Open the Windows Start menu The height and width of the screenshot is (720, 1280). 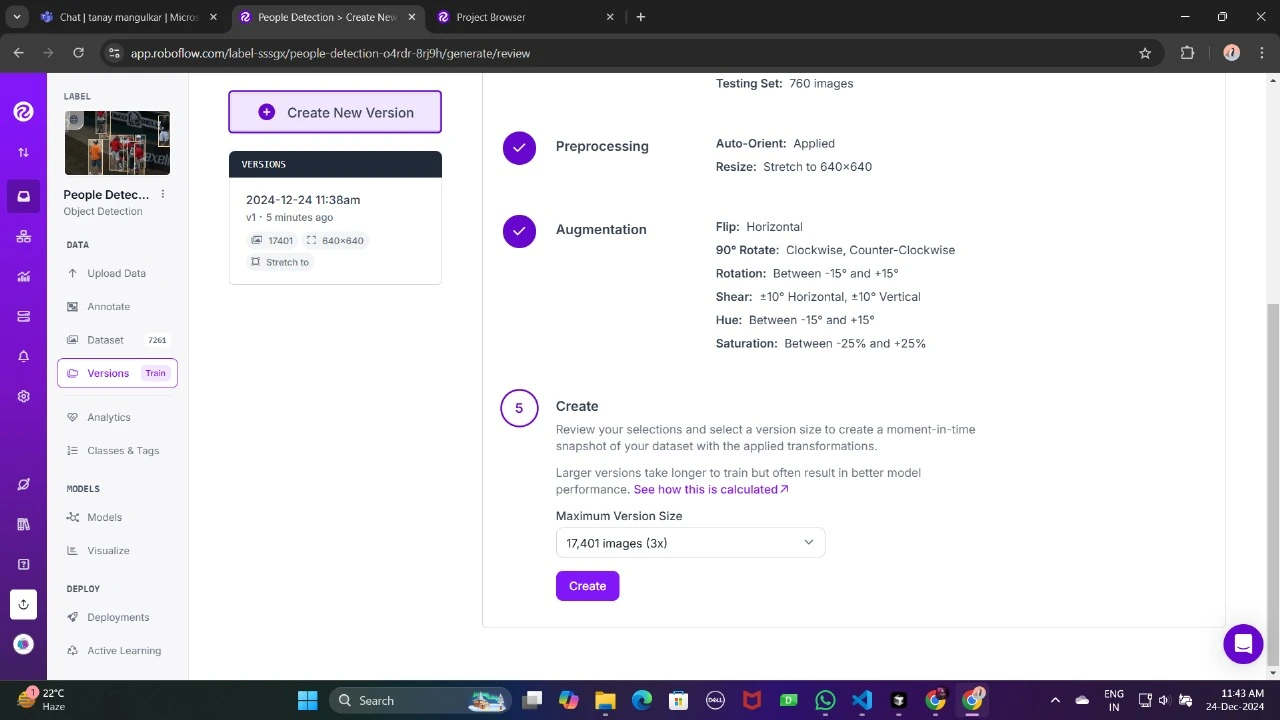click(307, 700)
